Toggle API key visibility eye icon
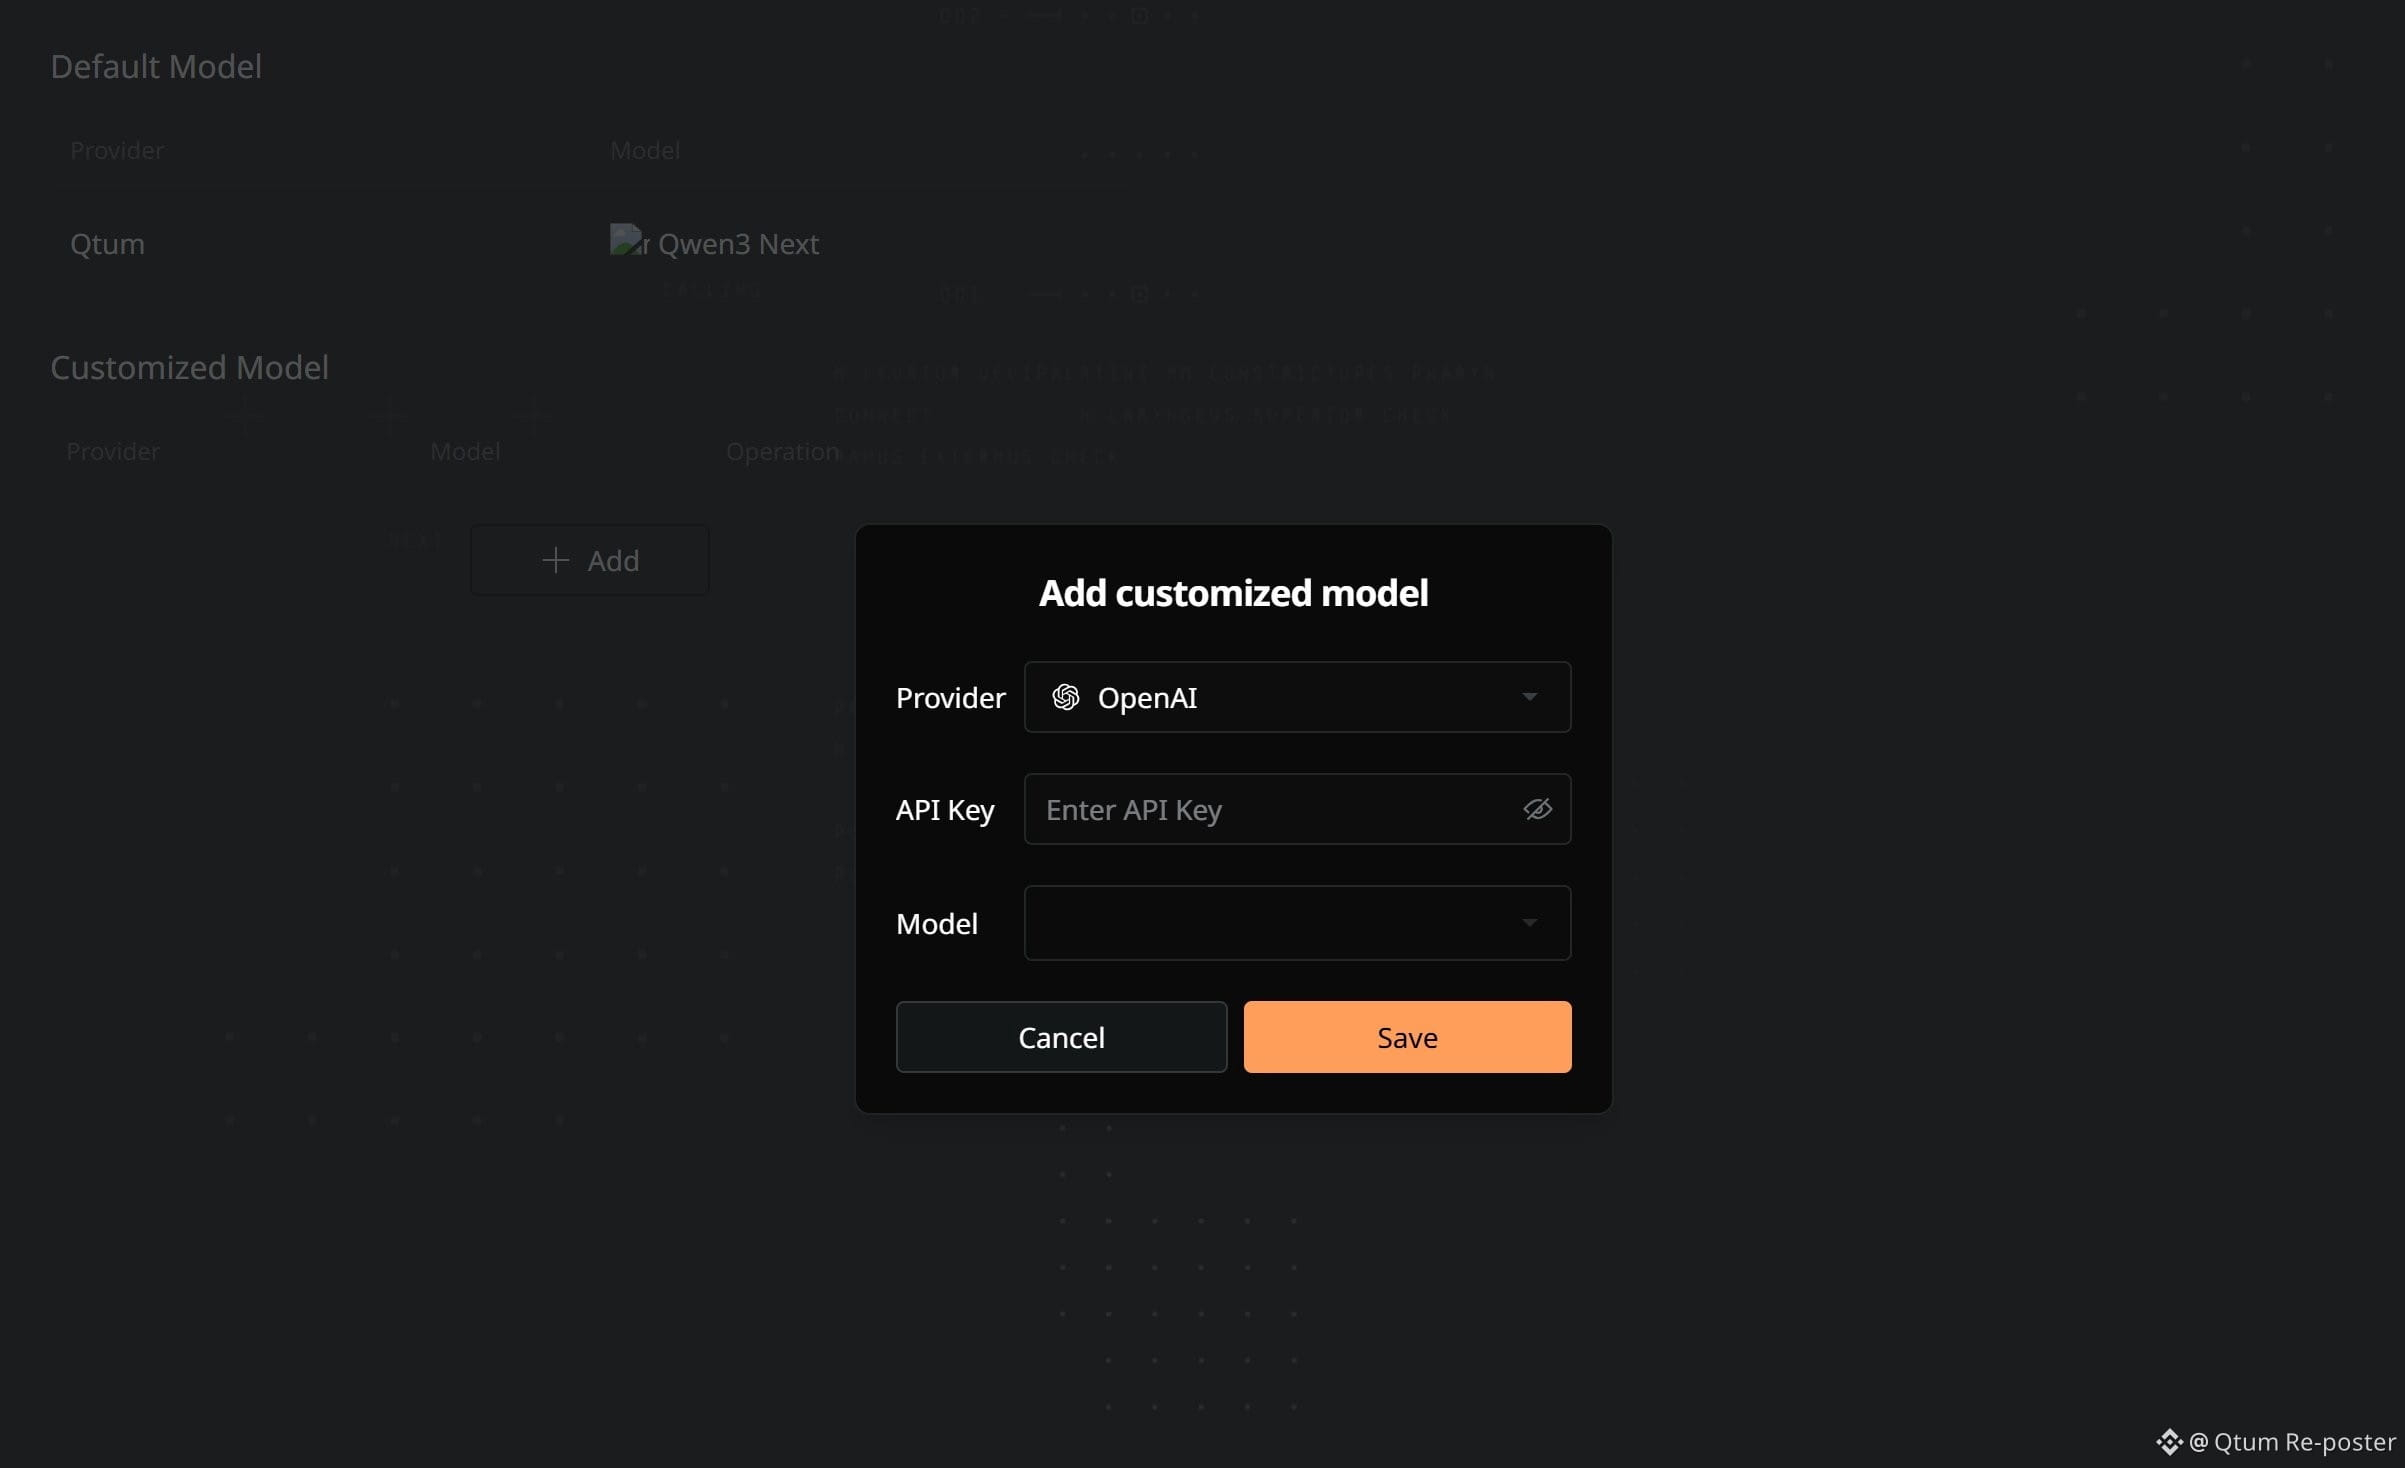 (1537, 809)
